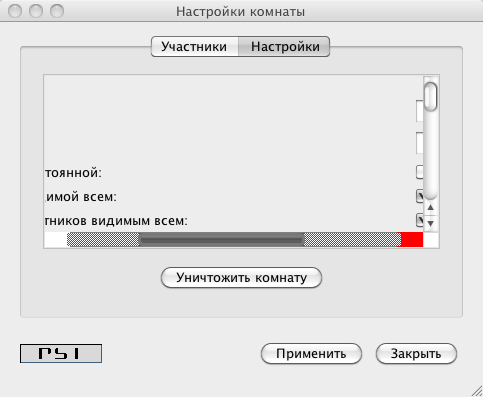
Task: Click horizontal scrollbar track right of thumb
Action: coord(352,240)
